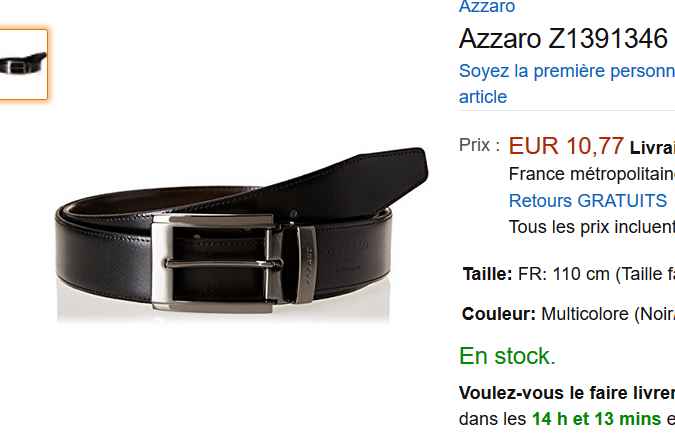Open the Azzaro brand link

pos(487,6)
